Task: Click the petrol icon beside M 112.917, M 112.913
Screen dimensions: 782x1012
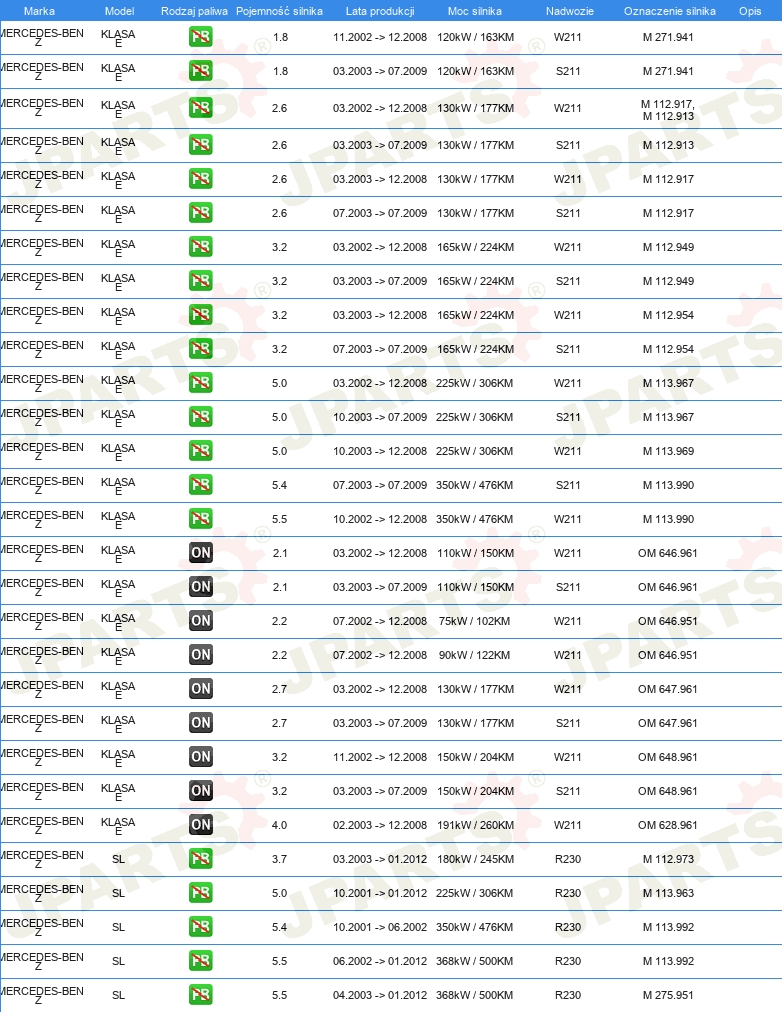Action: click(201, 107)
